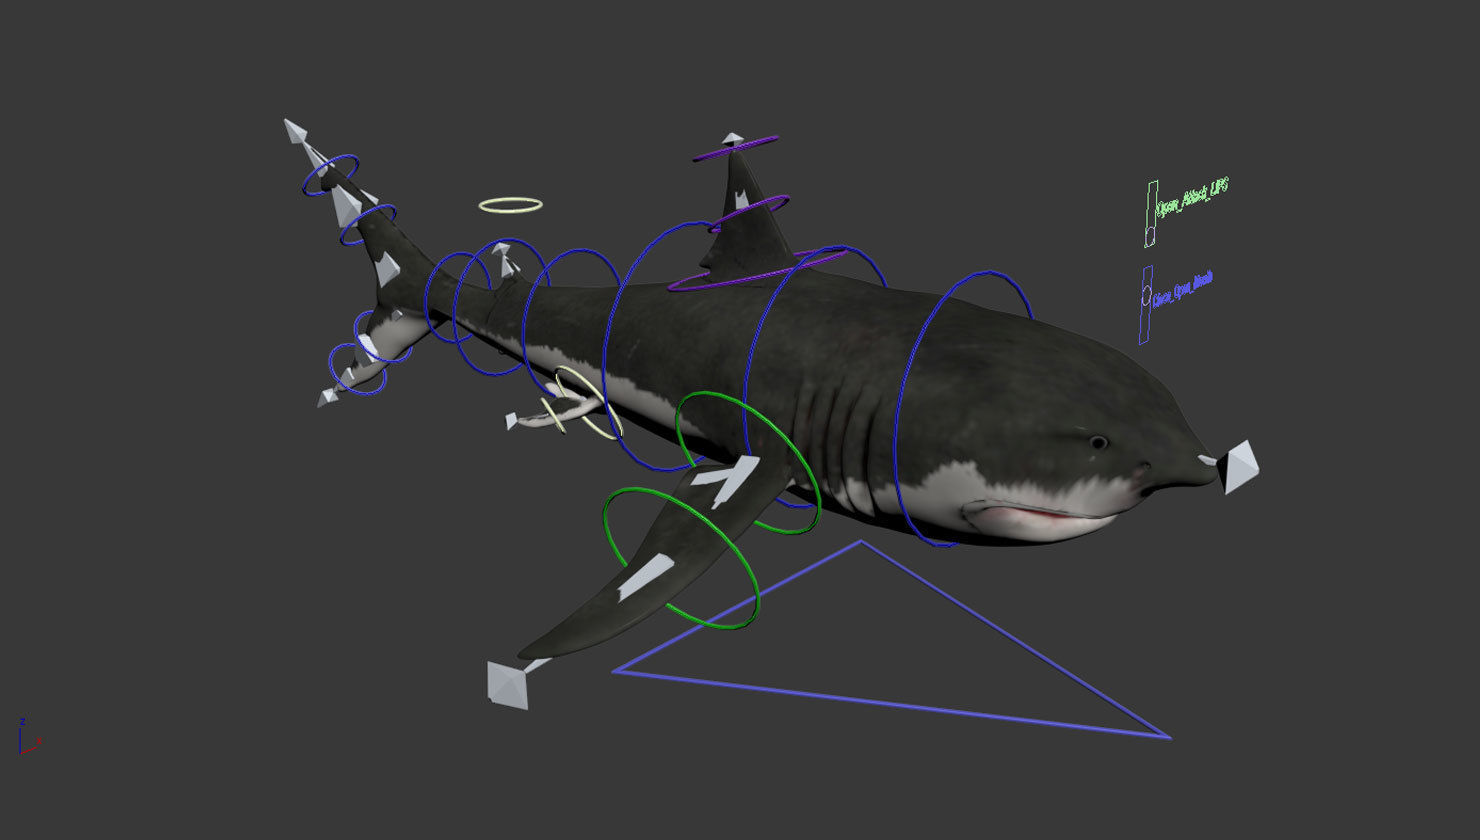Select the bone tip atop the upper tail fin
The height and width of the screenshot is (840, 1480).
click(295, 130)
